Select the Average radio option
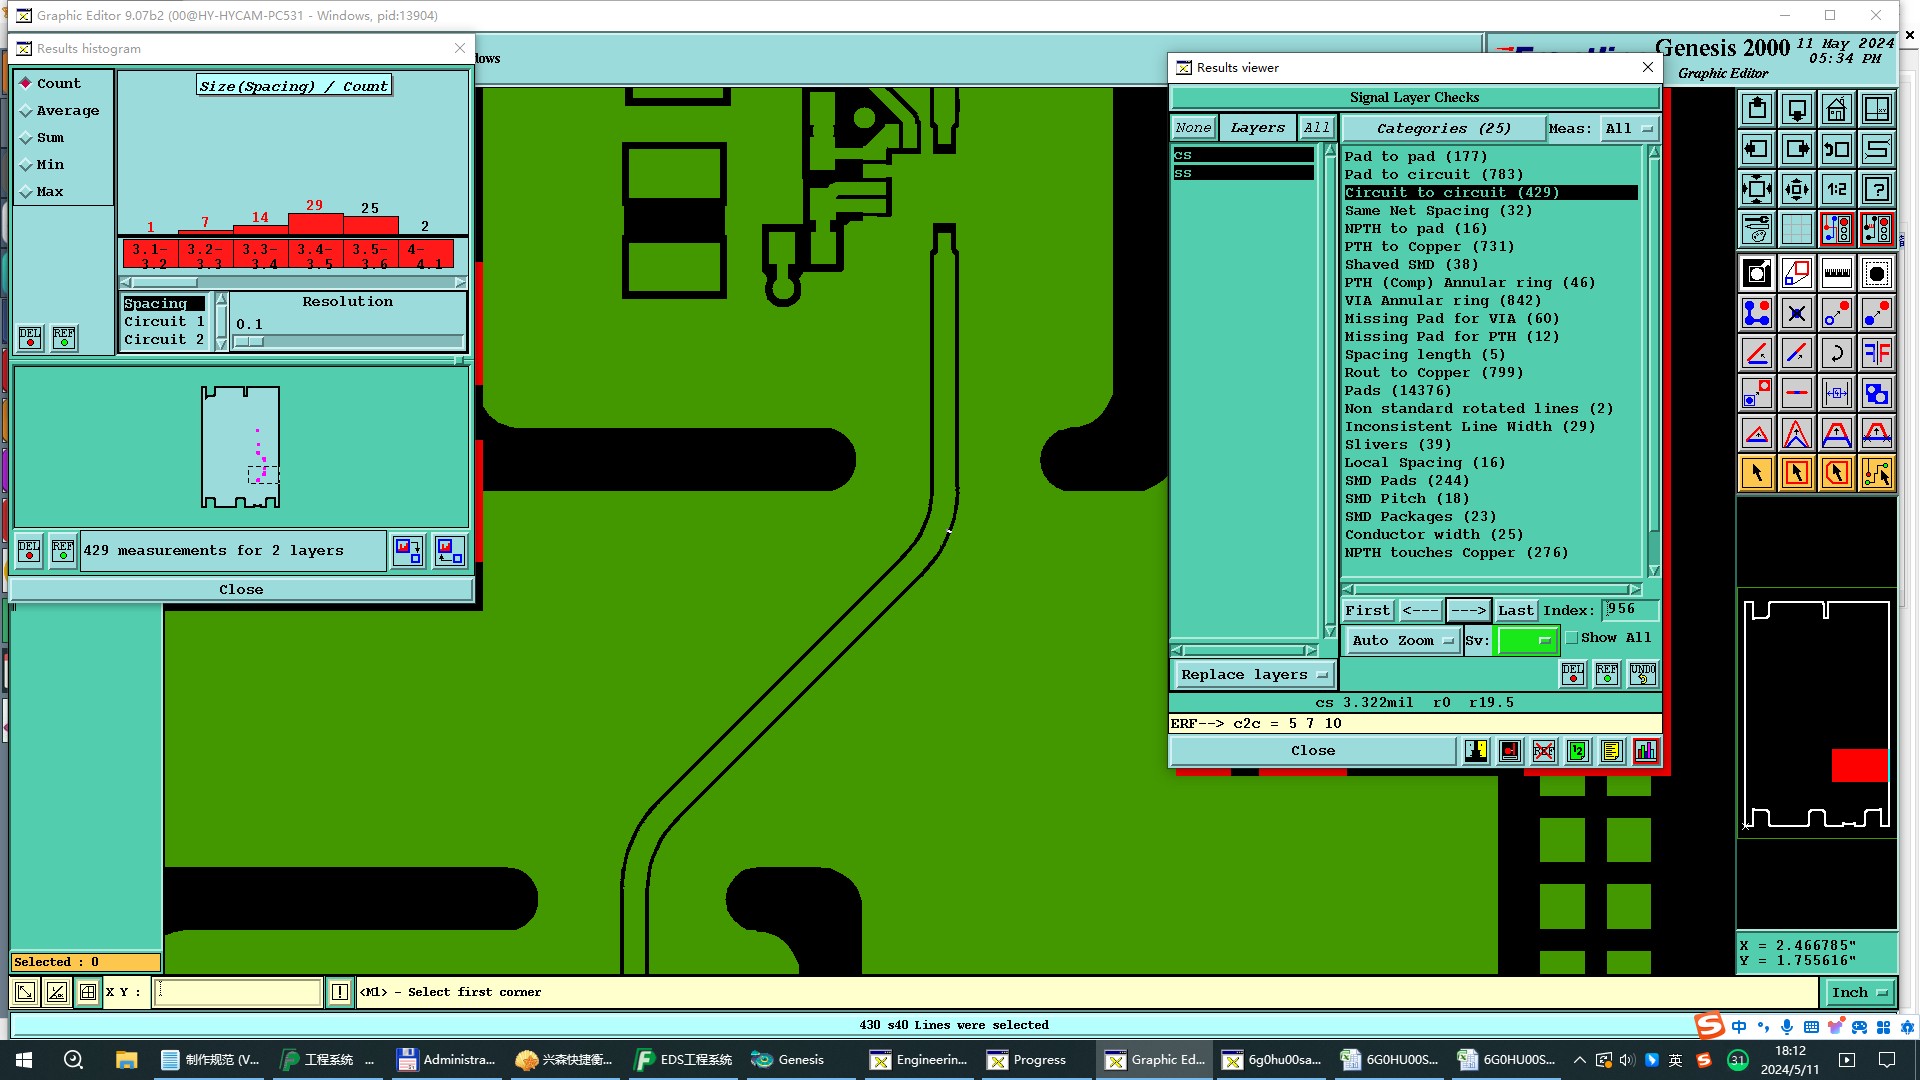This screenshot has width=1920, height=1080. [60, 110]
